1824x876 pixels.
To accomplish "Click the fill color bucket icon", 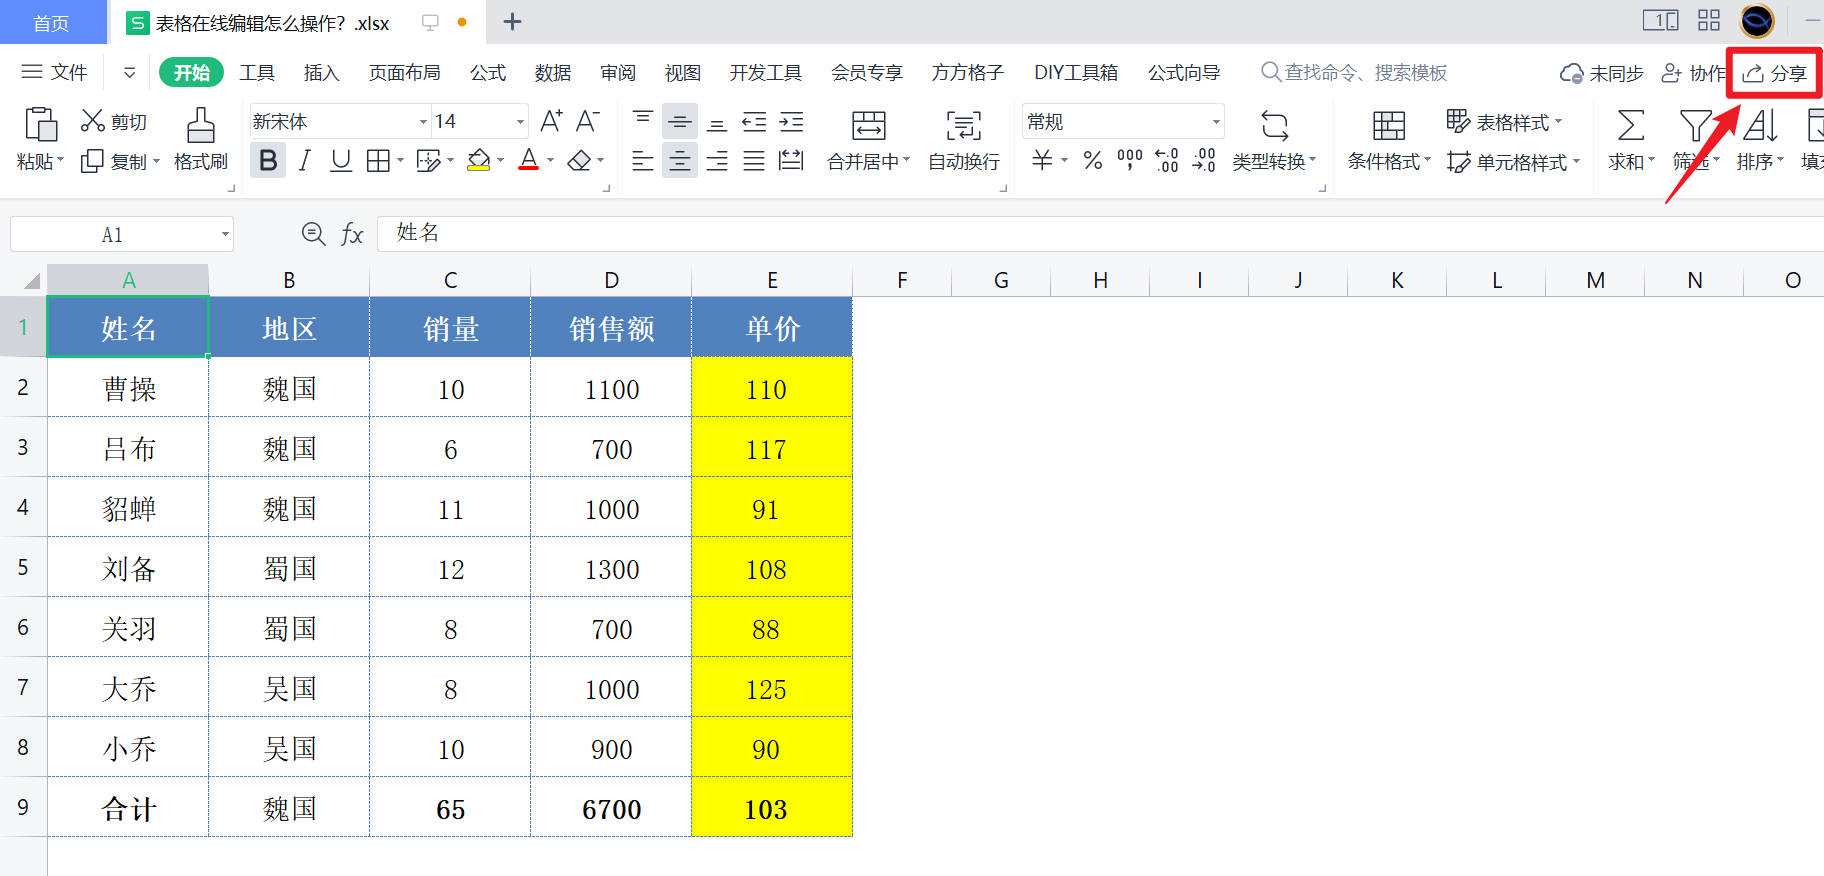I will (x=479, y=161).
